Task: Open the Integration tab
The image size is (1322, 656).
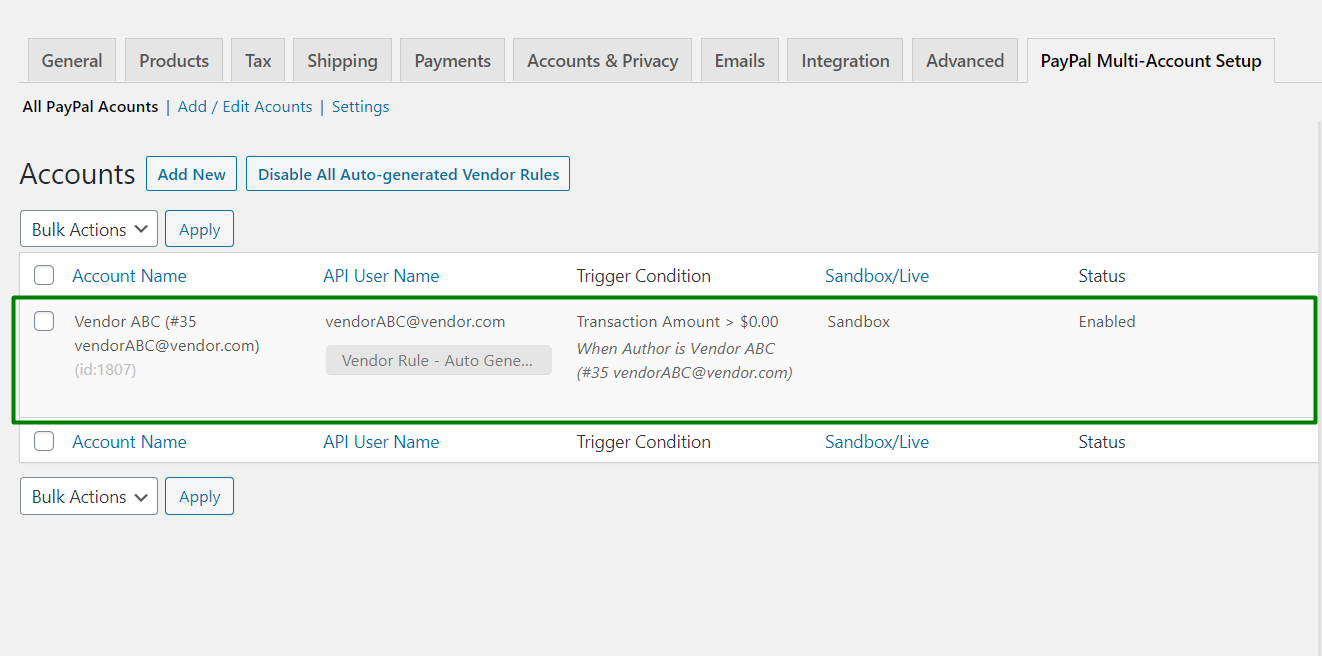Action: (845, 61)
